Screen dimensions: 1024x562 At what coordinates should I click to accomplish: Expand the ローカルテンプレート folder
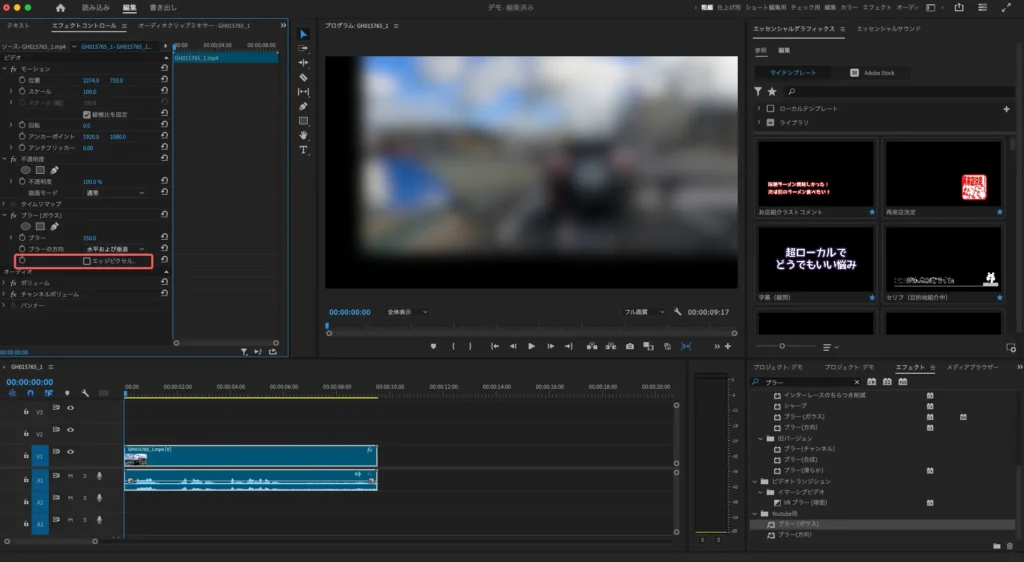759,108
